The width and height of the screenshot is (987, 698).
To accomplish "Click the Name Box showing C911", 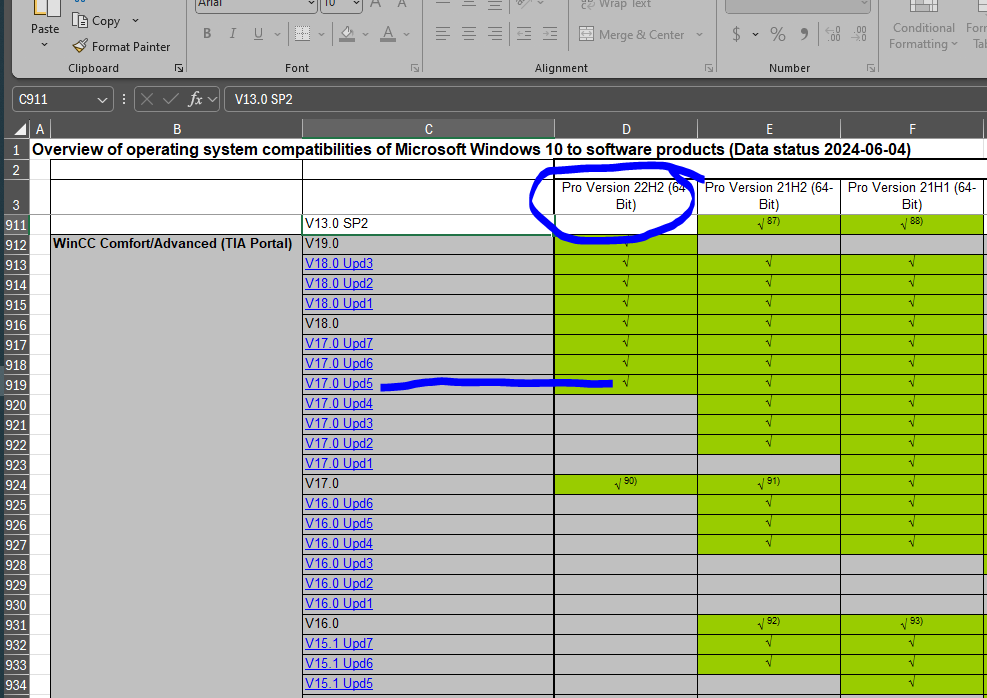I will coord(55,99).
